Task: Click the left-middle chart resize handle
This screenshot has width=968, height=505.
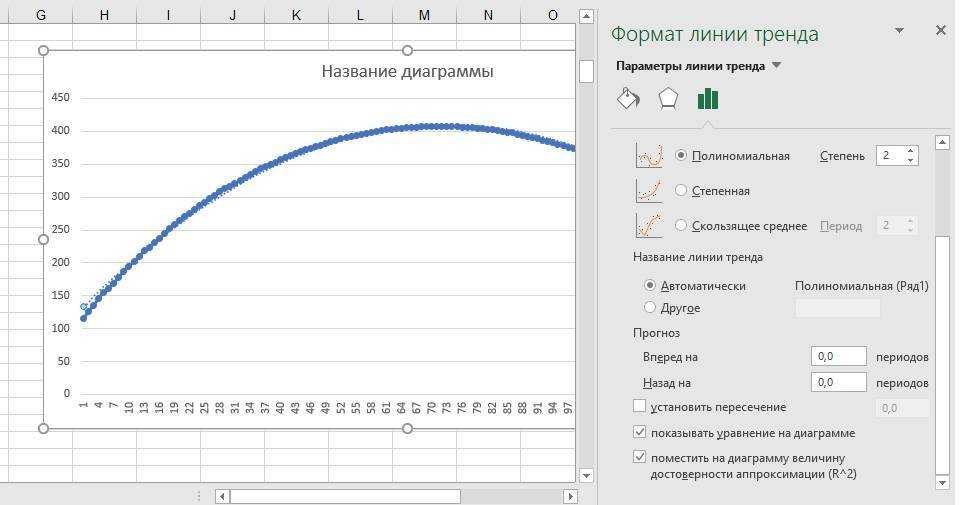Action: coord(43,240)
